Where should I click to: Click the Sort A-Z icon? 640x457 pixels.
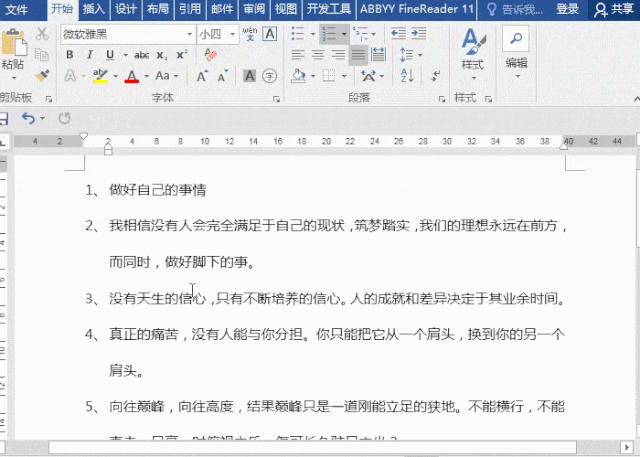pyautogui.click(x=407, y=76)
